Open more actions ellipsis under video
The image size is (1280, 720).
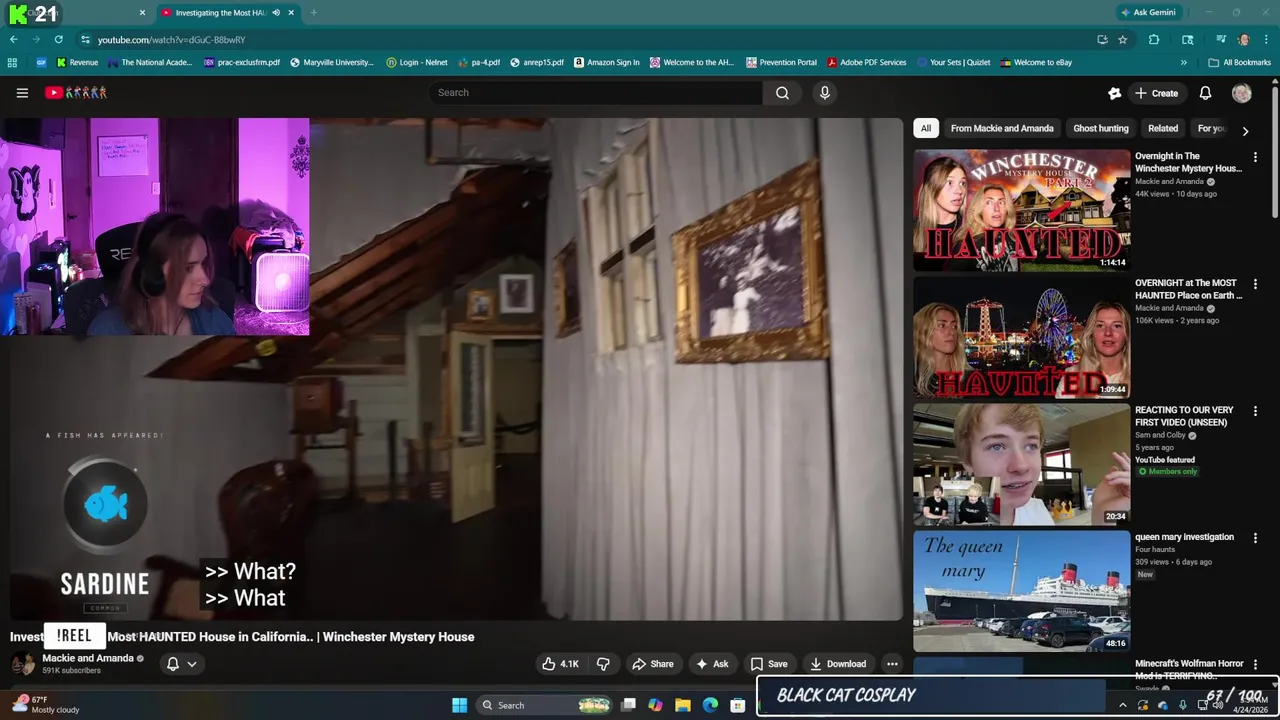(x=892, y=664)
